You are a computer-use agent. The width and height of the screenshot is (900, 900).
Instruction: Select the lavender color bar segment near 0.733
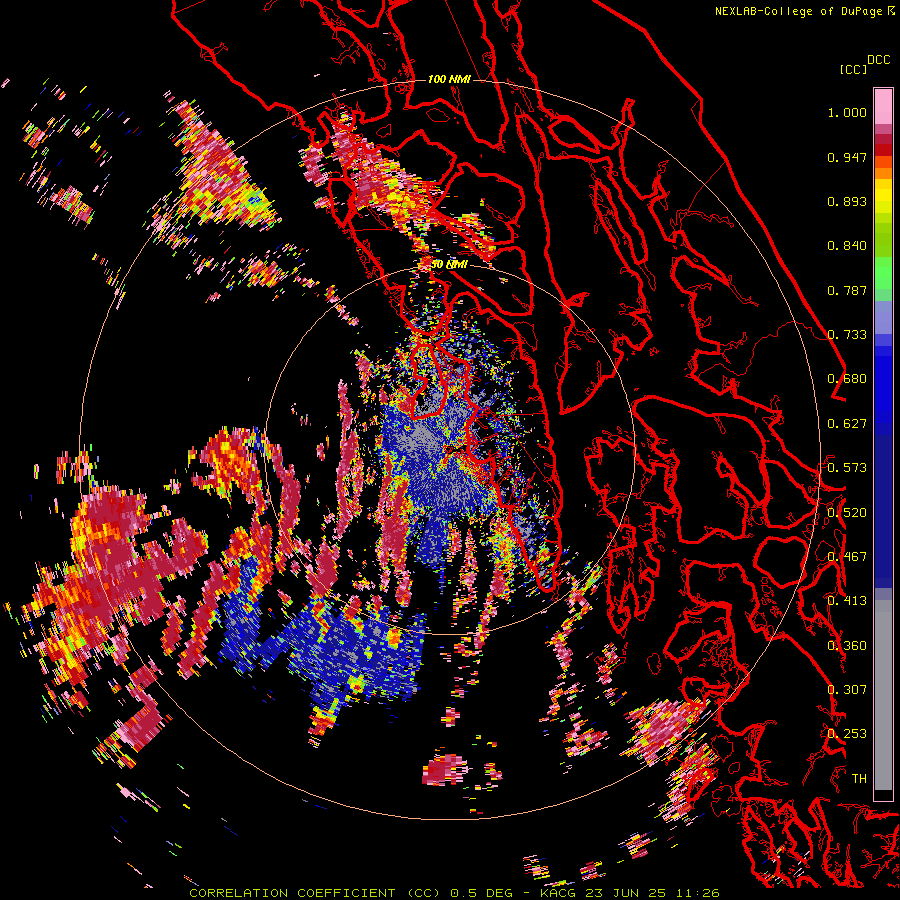point(883,317)
